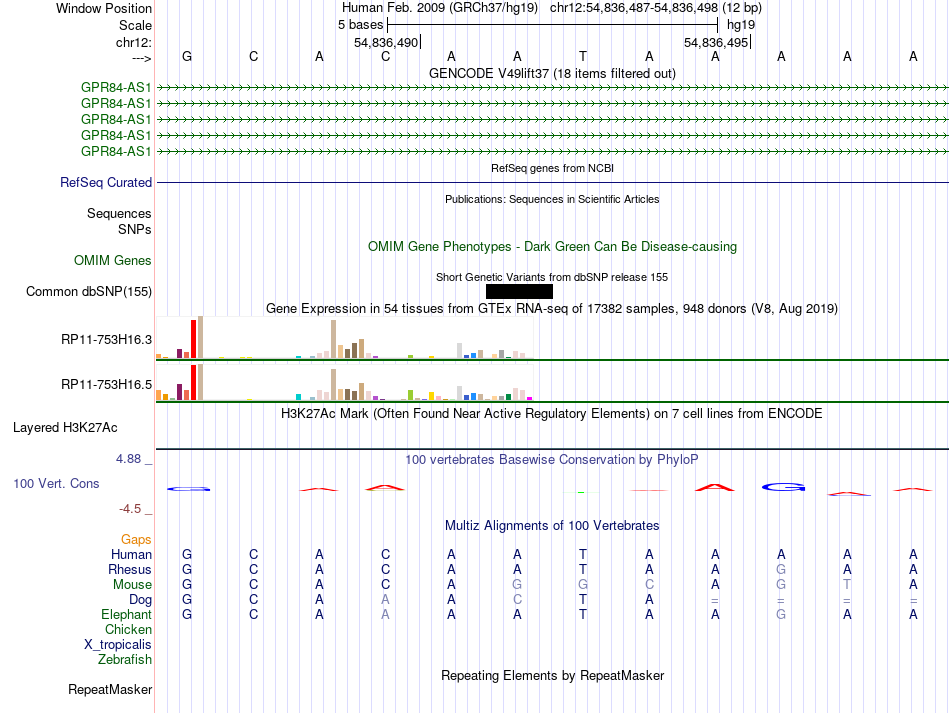This screenshot has height=713, width=950.
Task: Click the 100 Vert. Cons track label
Action: click(x=56, y=483)
